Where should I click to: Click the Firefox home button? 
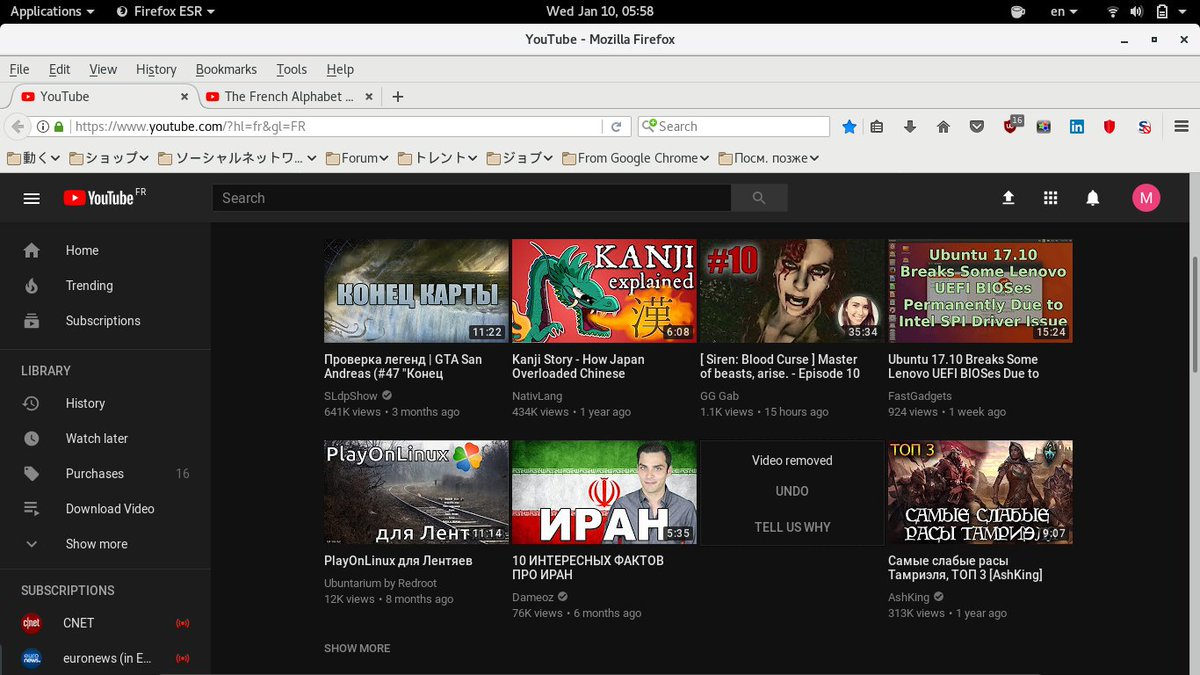click(x=943, y=127)
